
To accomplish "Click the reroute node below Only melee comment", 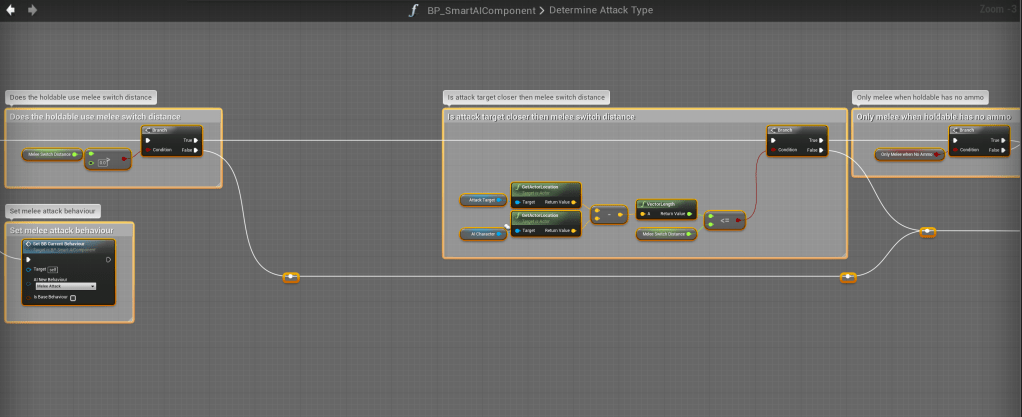I will click(927, 232).
